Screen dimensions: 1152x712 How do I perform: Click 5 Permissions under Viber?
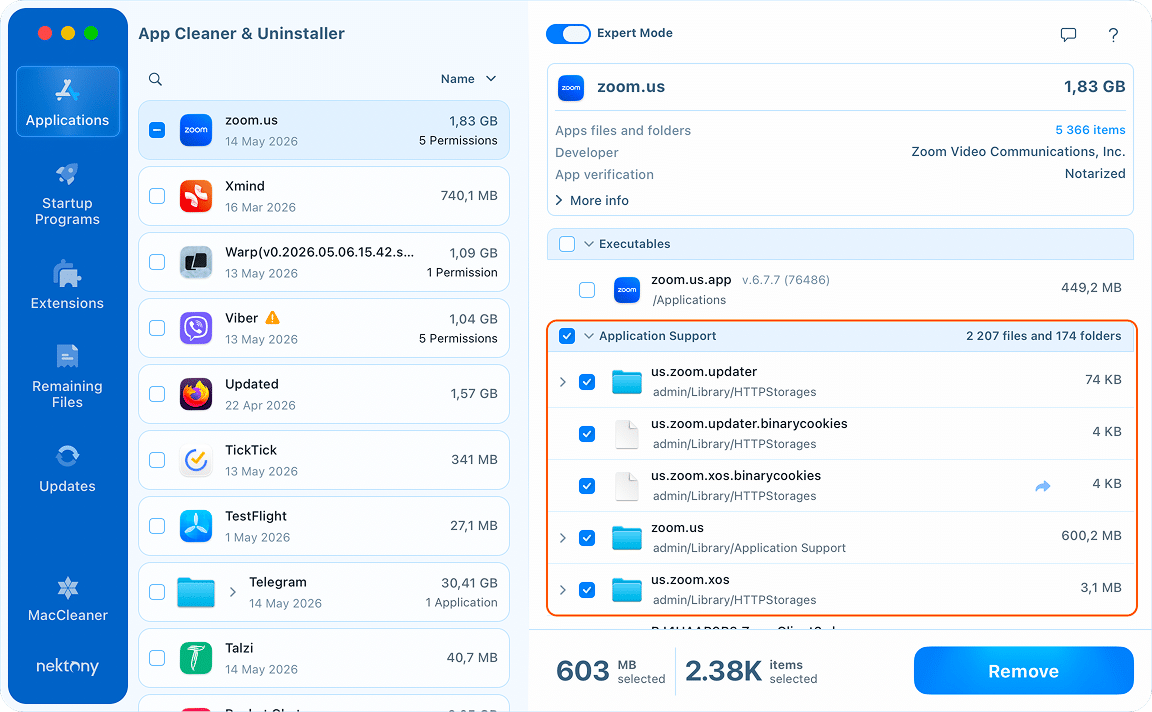[458, 339]
